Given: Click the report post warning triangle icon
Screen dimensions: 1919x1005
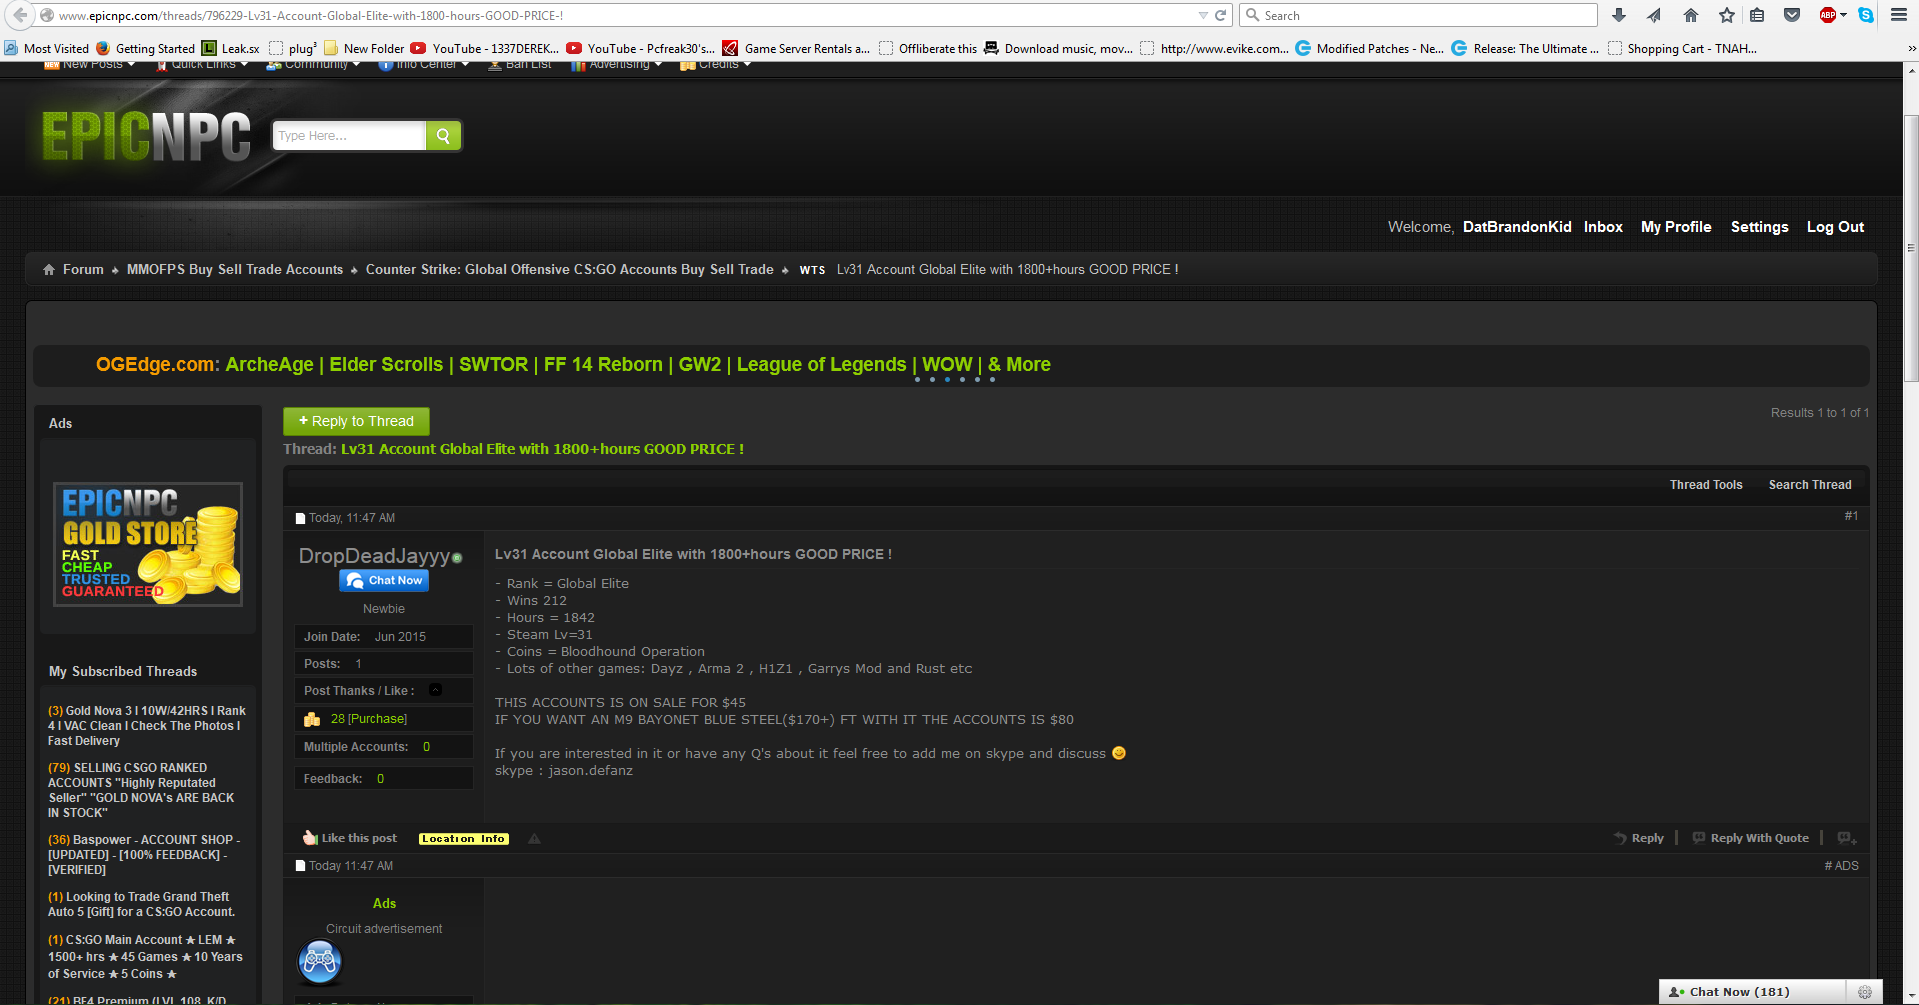Looking at the screenshot, I should [534, 839].
